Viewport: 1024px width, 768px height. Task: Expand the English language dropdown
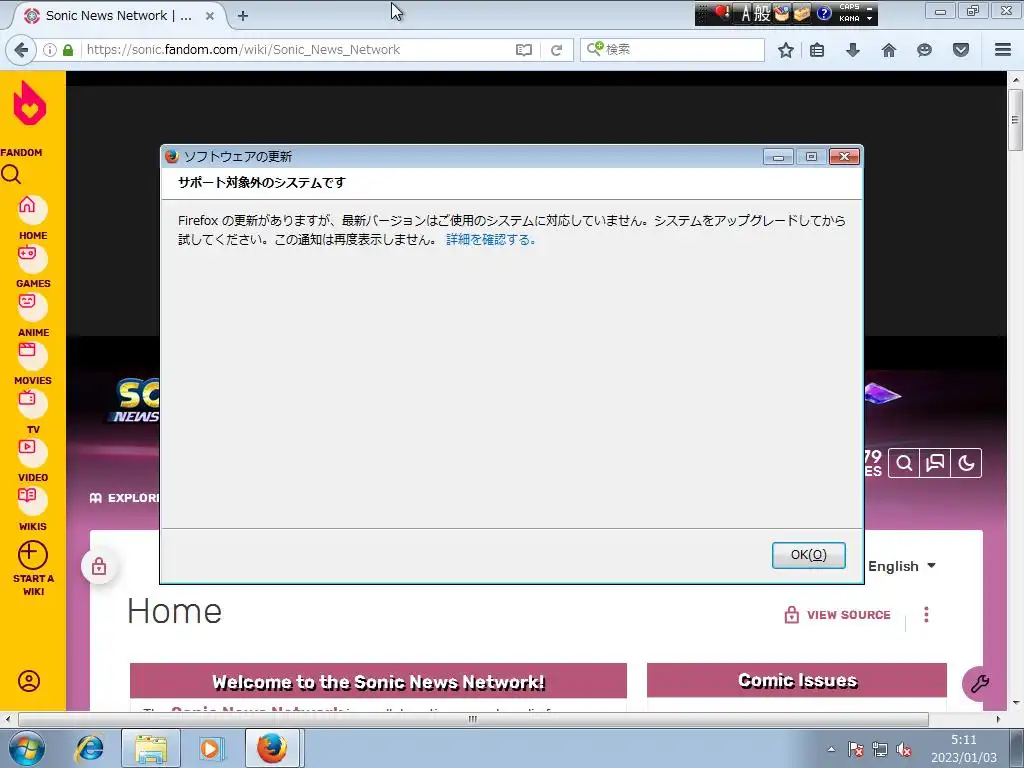coord(902,566)
